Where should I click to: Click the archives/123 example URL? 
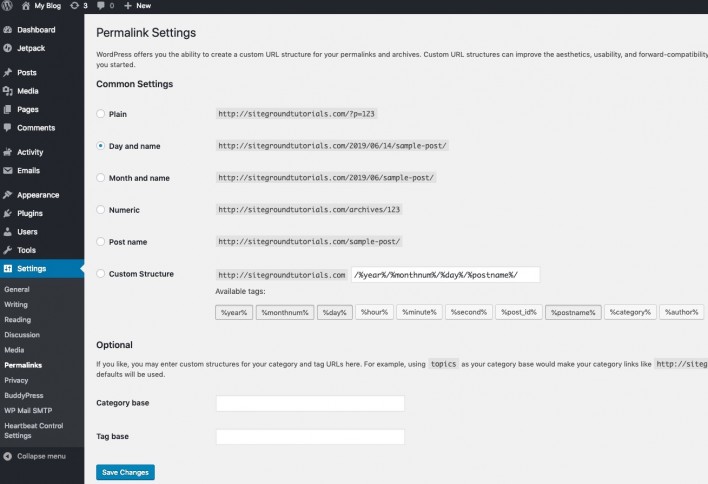click(309, 209)
